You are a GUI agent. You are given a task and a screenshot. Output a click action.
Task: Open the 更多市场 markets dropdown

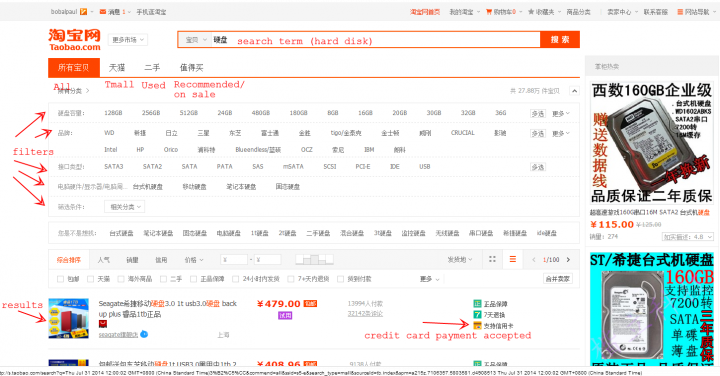(128, 40)
